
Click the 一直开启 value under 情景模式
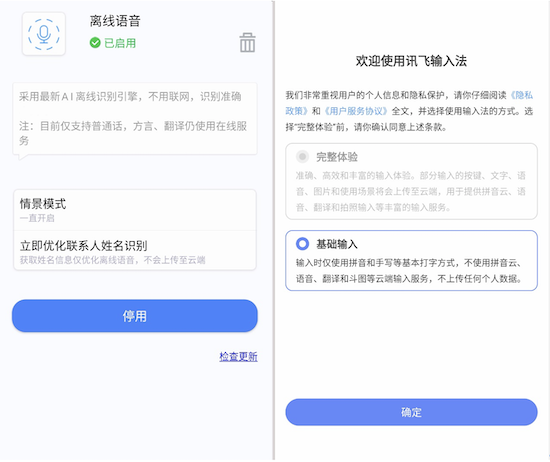click(37, 218)
